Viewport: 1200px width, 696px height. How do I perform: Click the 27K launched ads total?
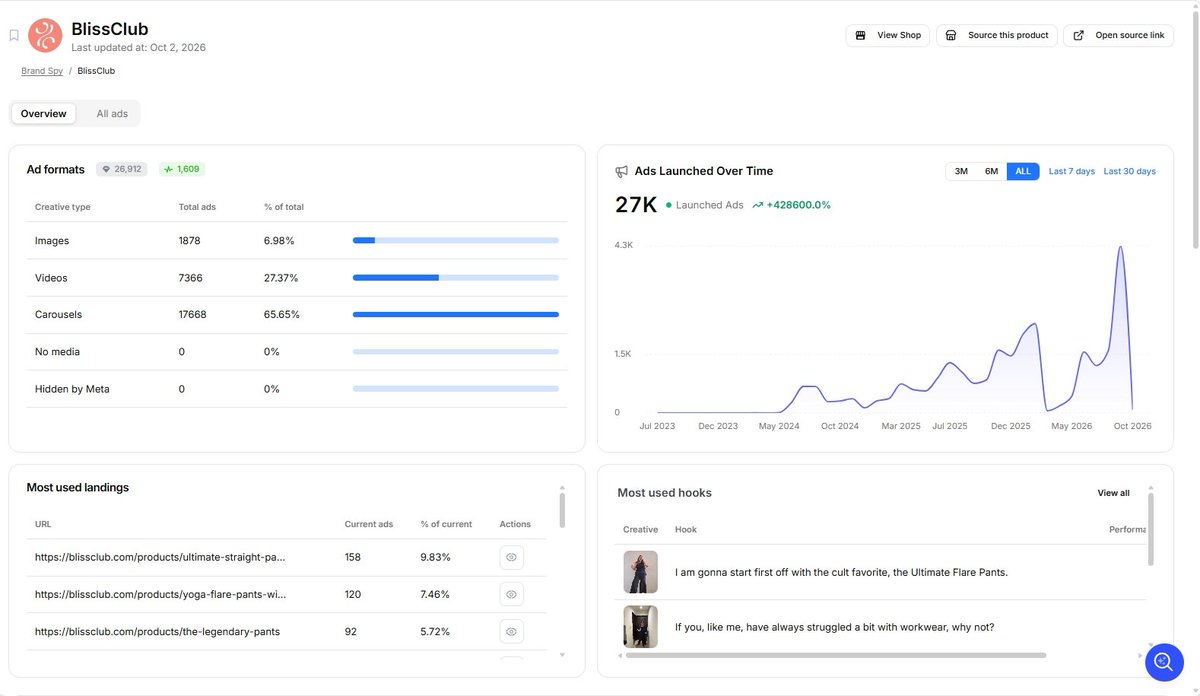pos(636,205)
